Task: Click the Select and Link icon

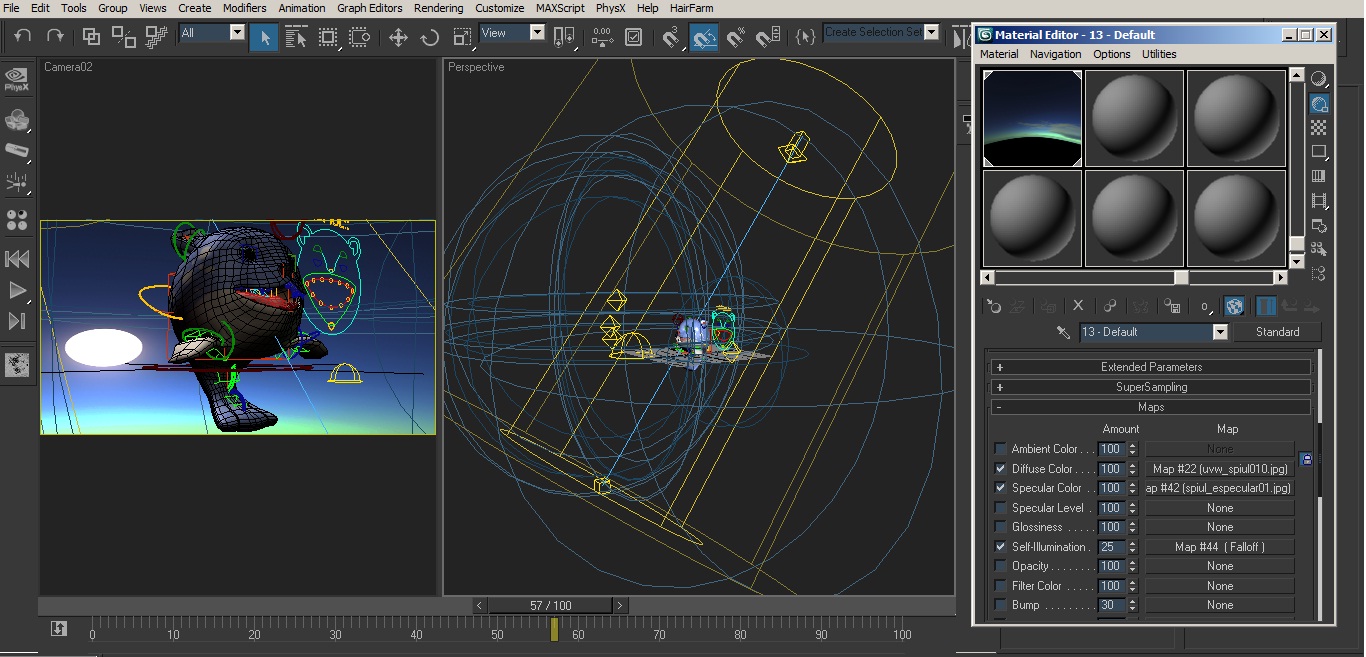Action: coord(91,37)
